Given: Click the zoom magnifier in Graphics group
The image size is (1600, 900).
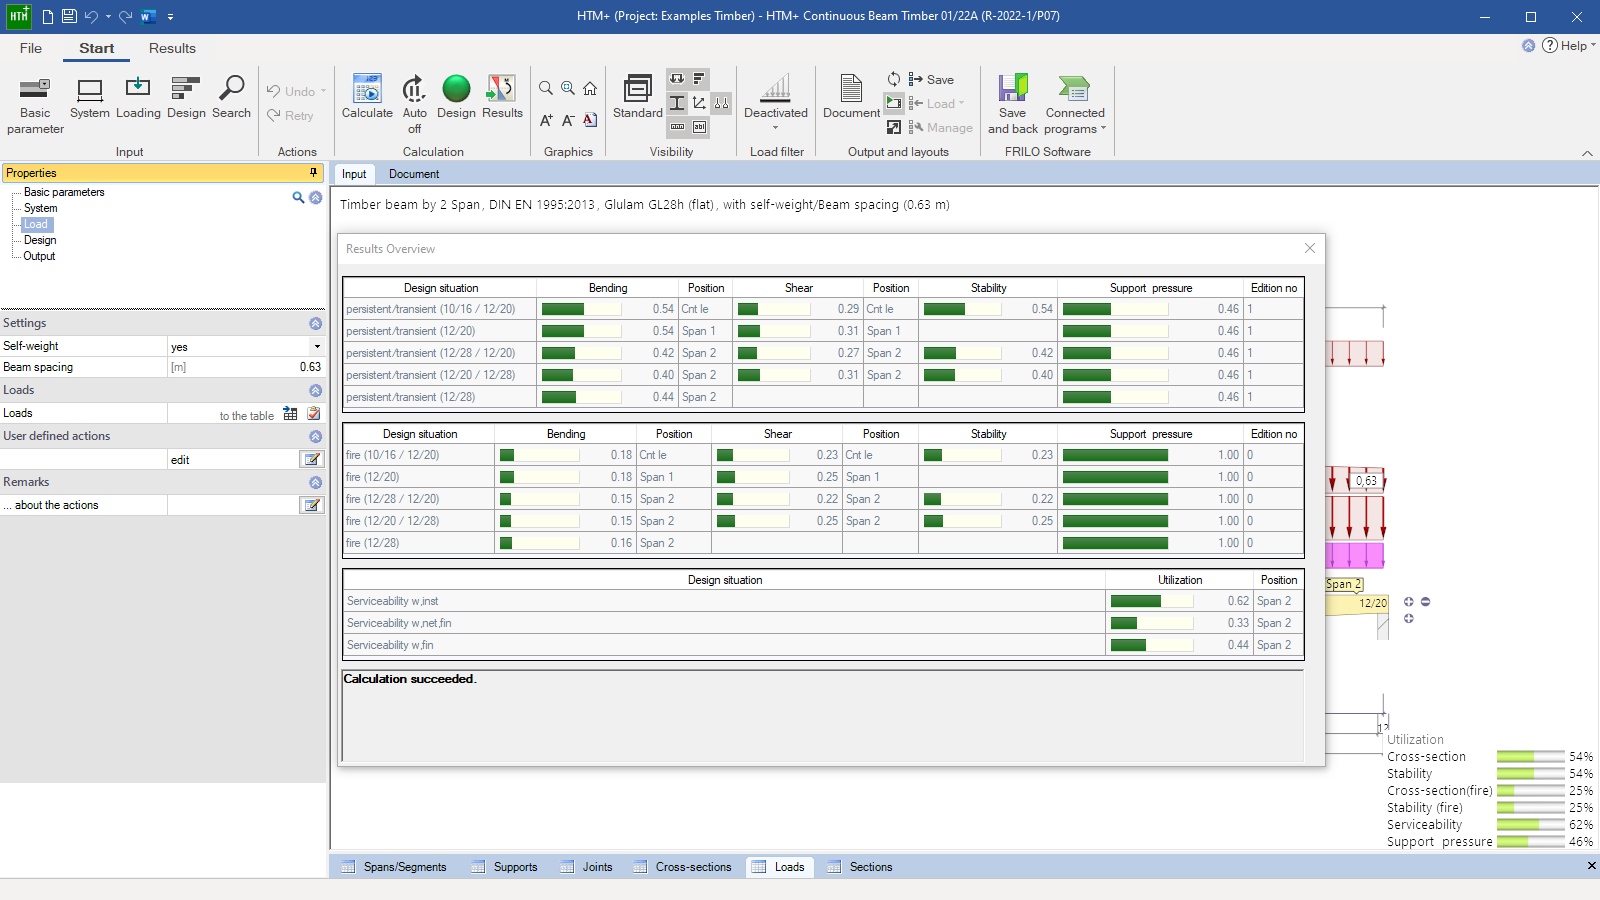Looking at the screenshot, I should (x=546, y=88).
